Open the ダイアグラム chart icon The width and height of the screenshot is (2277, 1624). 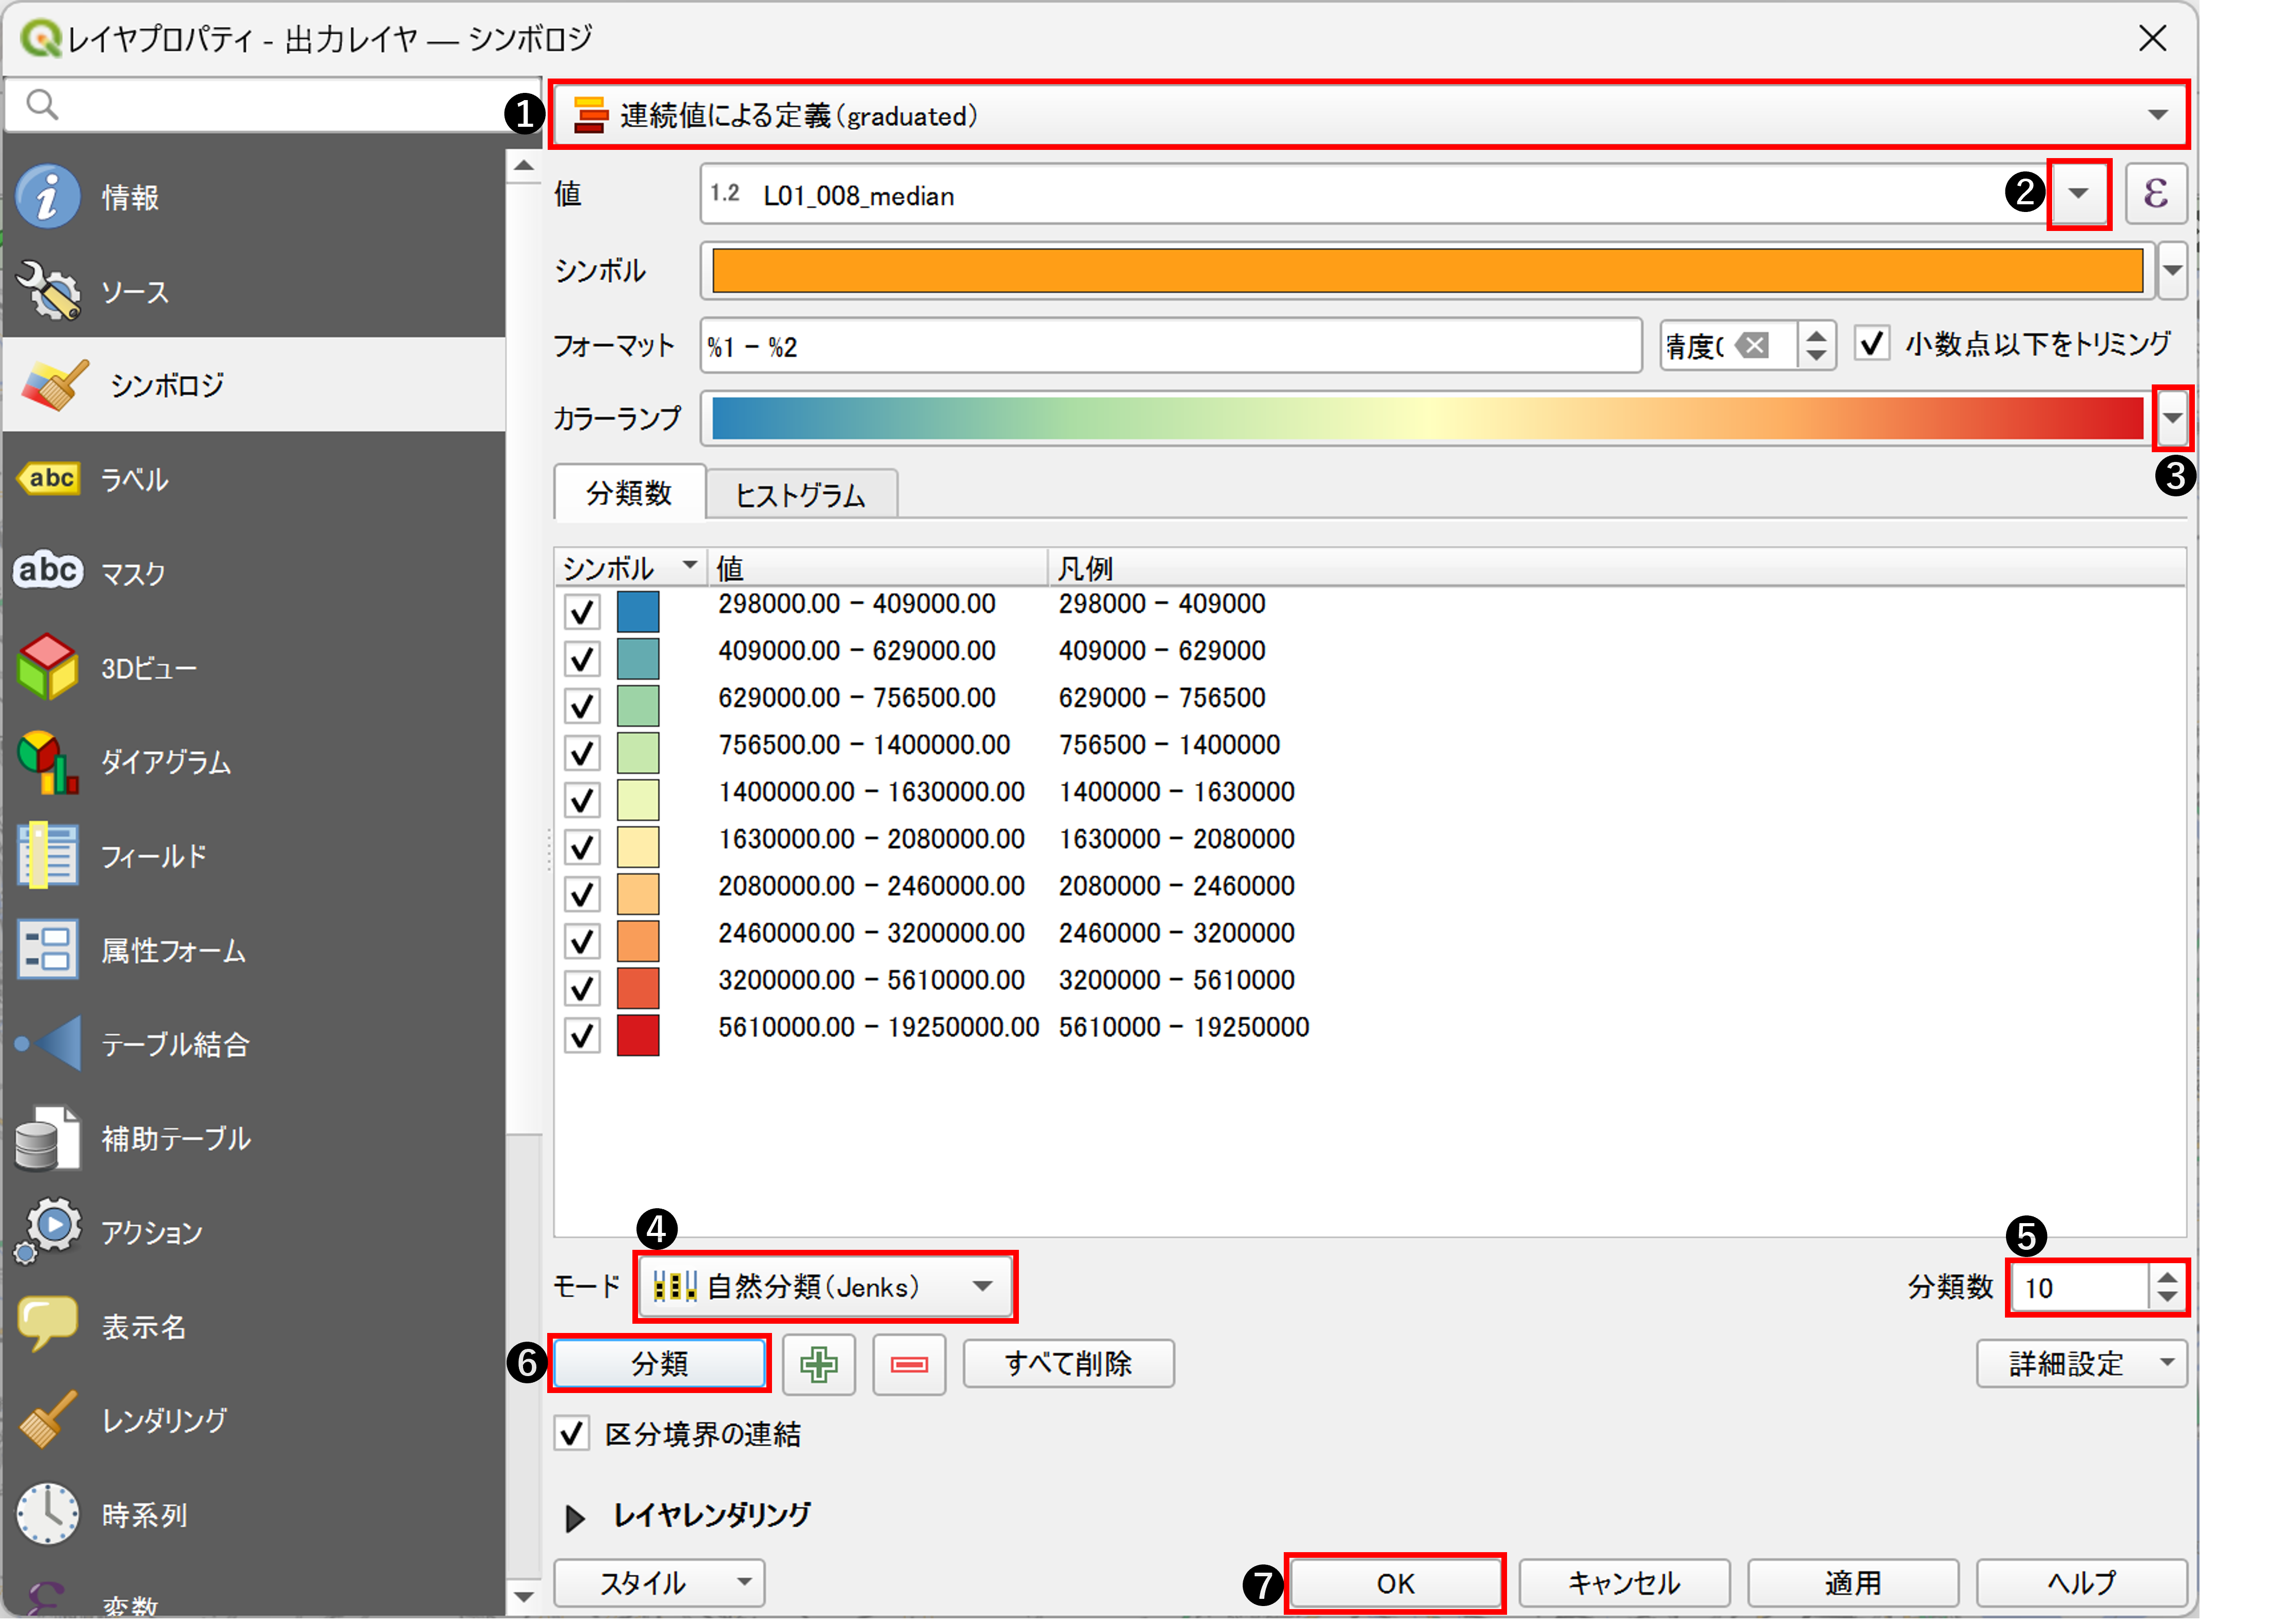pyautogui.click(x=47, y=761)
